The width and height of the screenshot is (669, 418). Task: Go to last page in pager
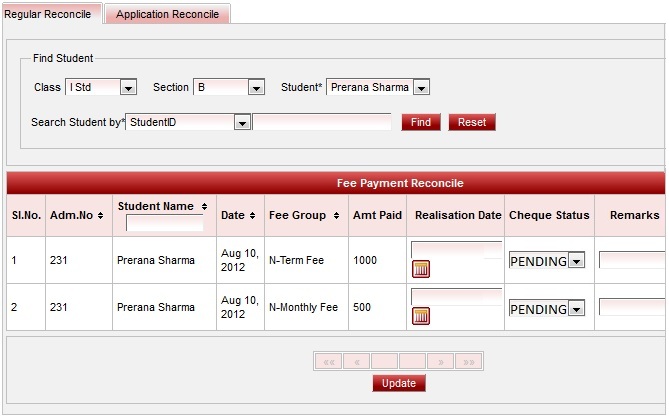coord(469,361)
